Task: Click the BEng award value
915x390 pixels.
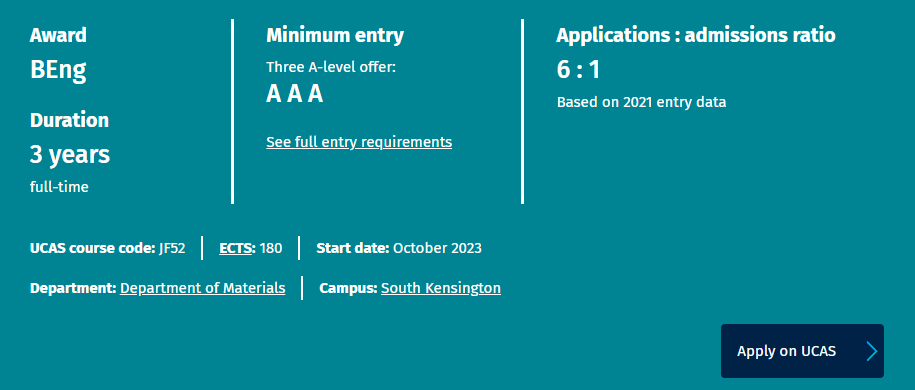Action: pyautogui.click(x=58, y=70)
